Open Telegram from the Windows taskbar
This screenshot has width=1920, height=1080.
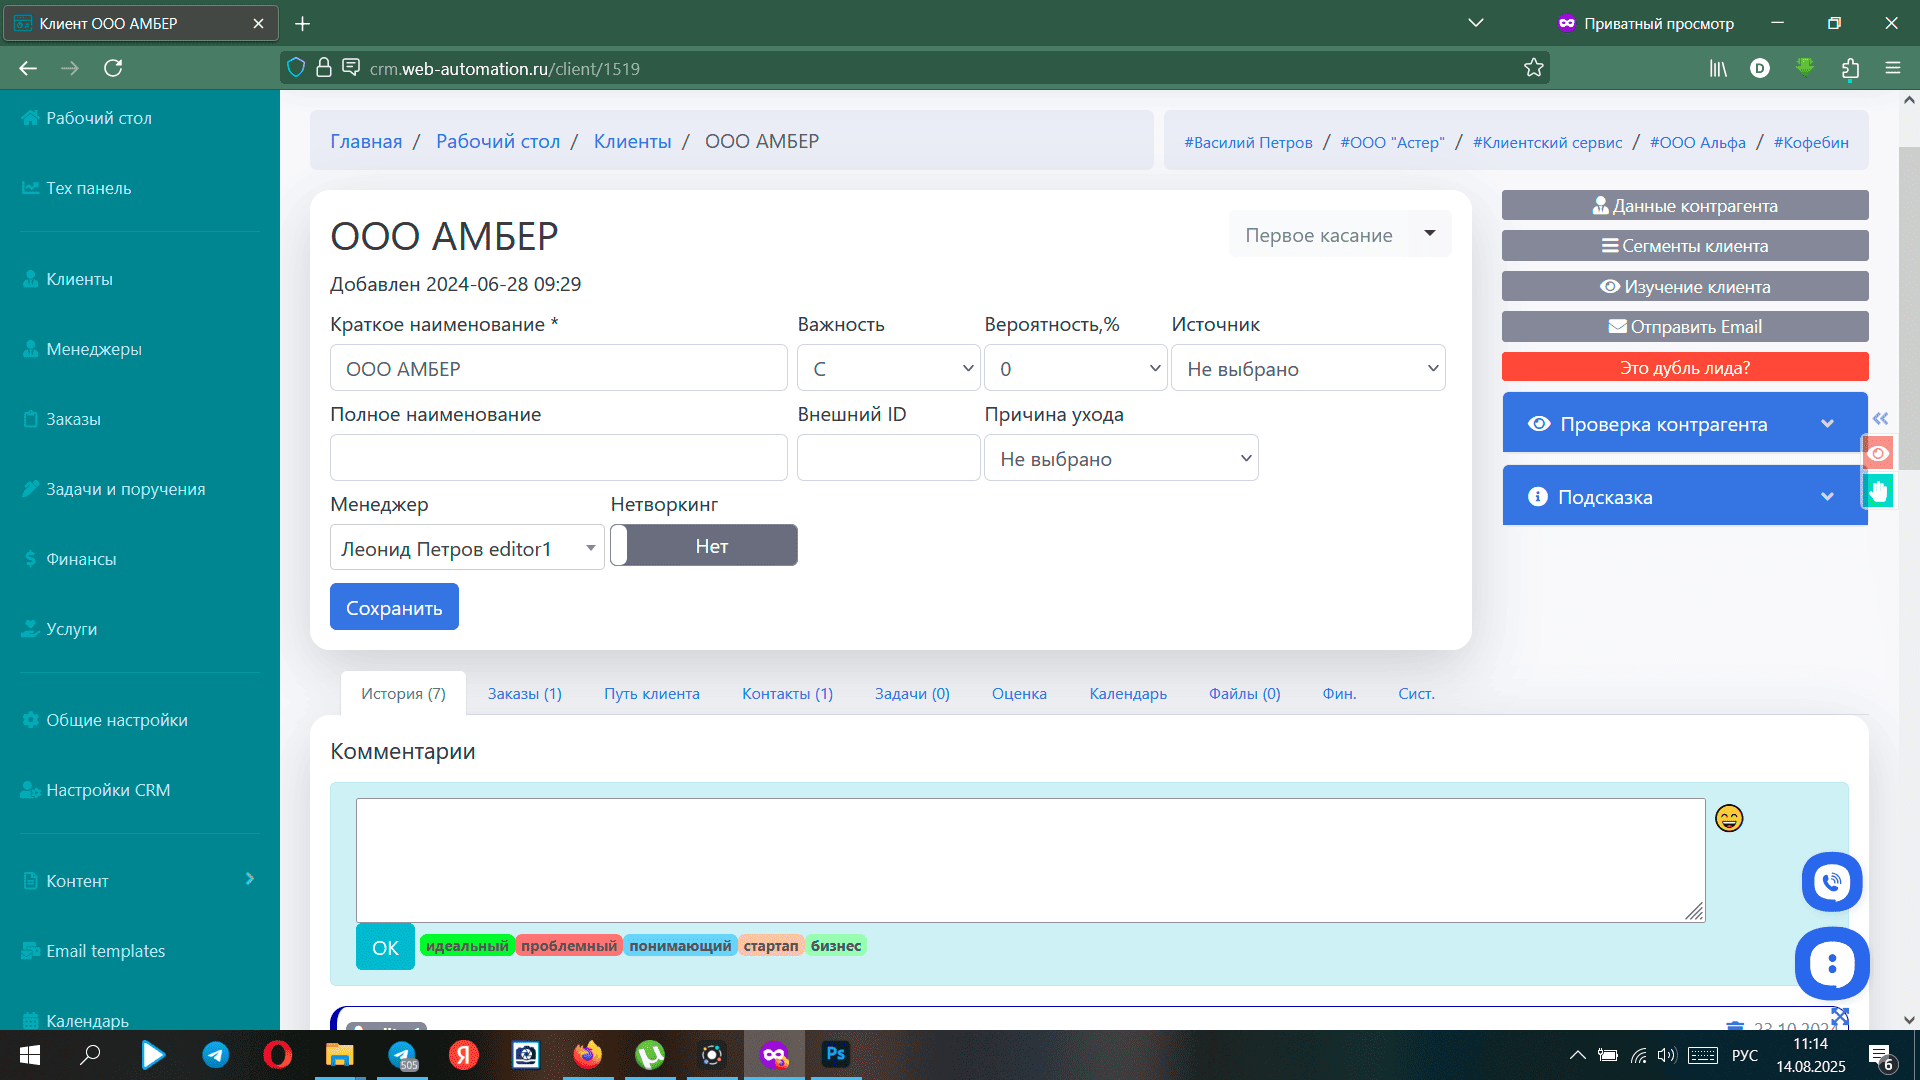[x=215, y=1055]
